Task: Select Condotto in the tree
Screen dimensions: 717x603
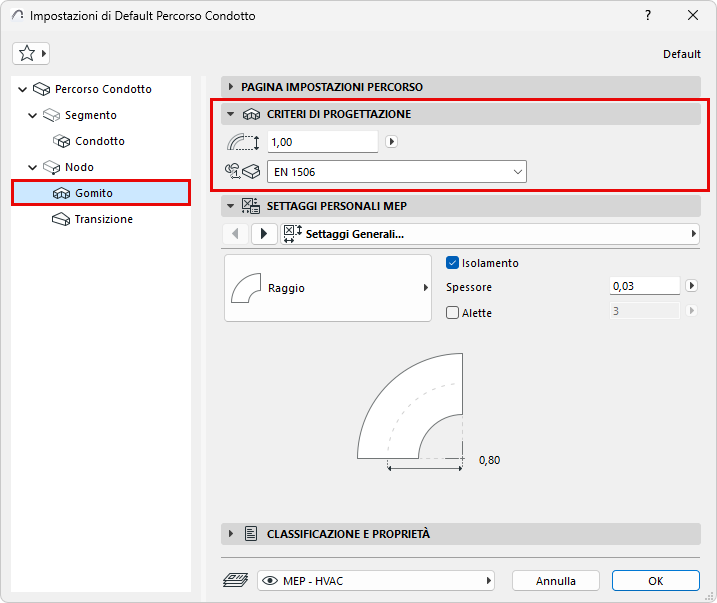Action: (x=99, y=141)
